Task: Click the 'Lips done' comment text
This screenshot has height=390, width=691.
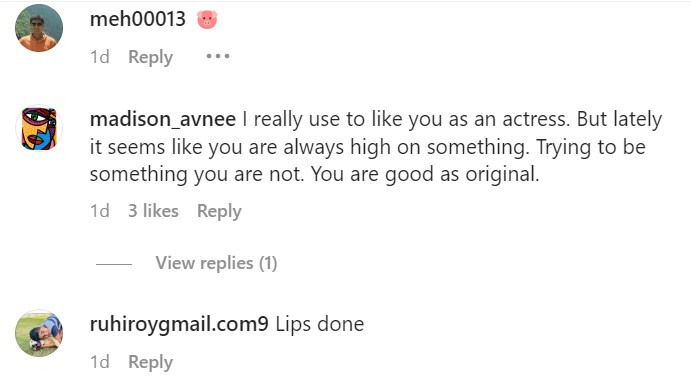Action: pyautogui.click(x=319, y=324)
